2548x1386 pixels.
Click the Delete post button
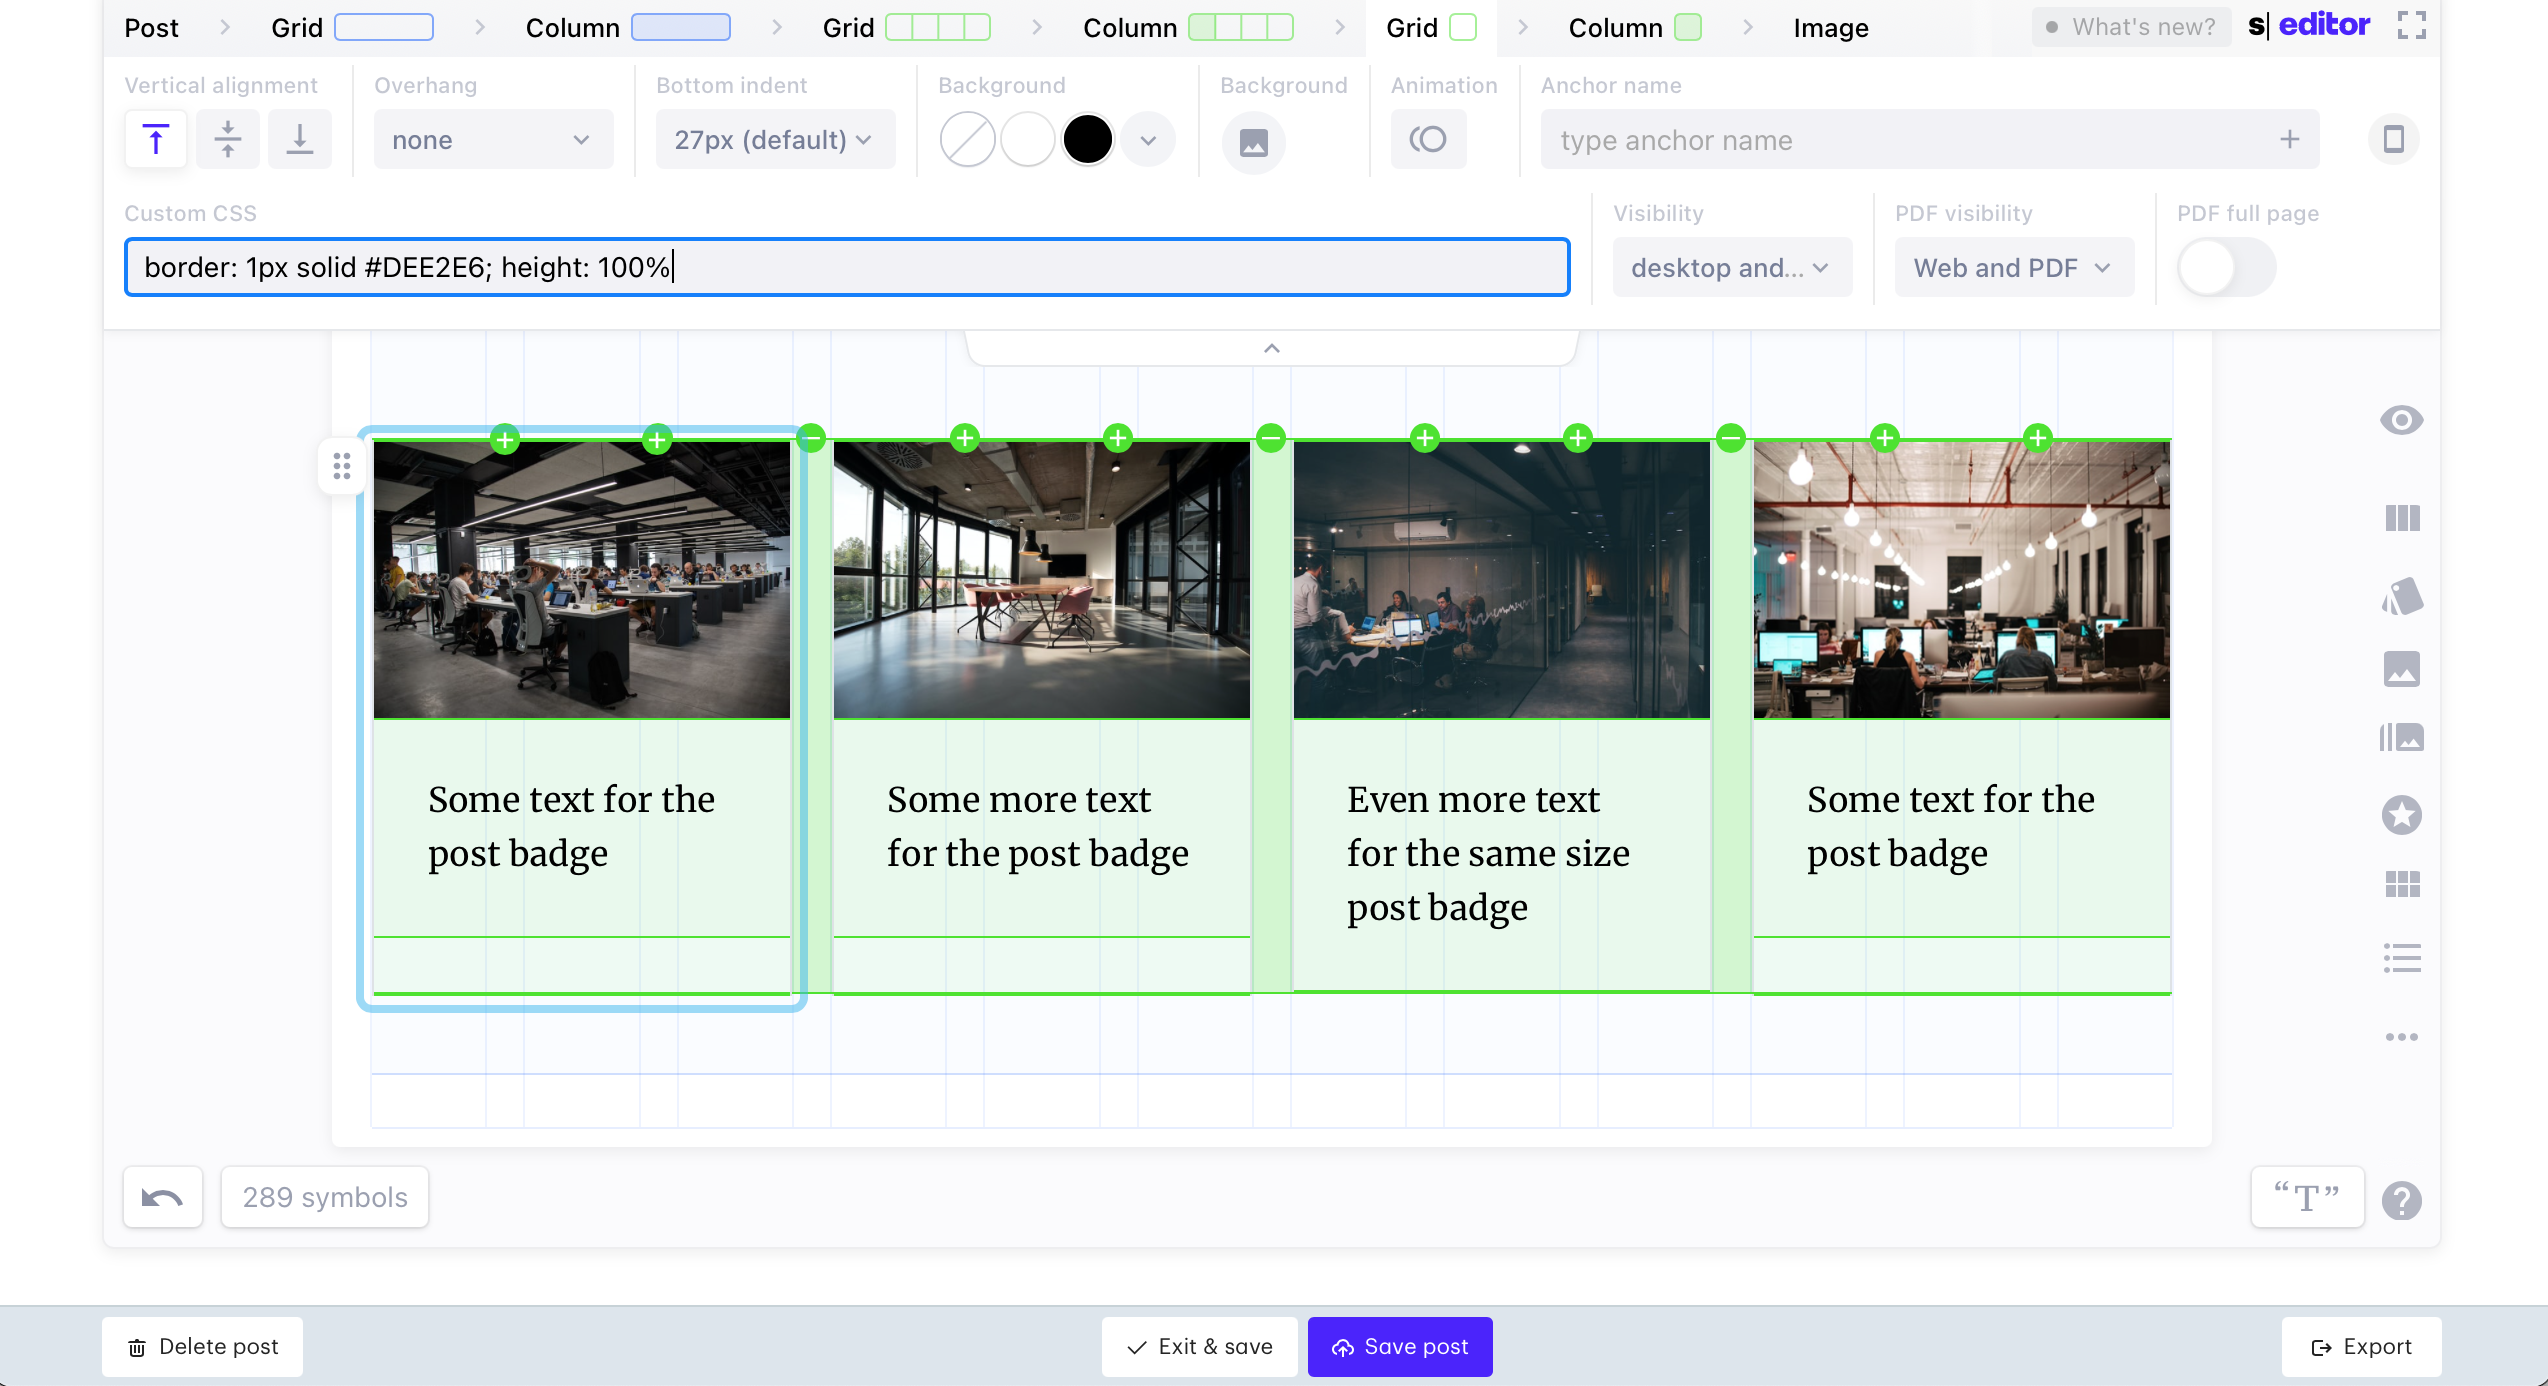(203, 1347)
